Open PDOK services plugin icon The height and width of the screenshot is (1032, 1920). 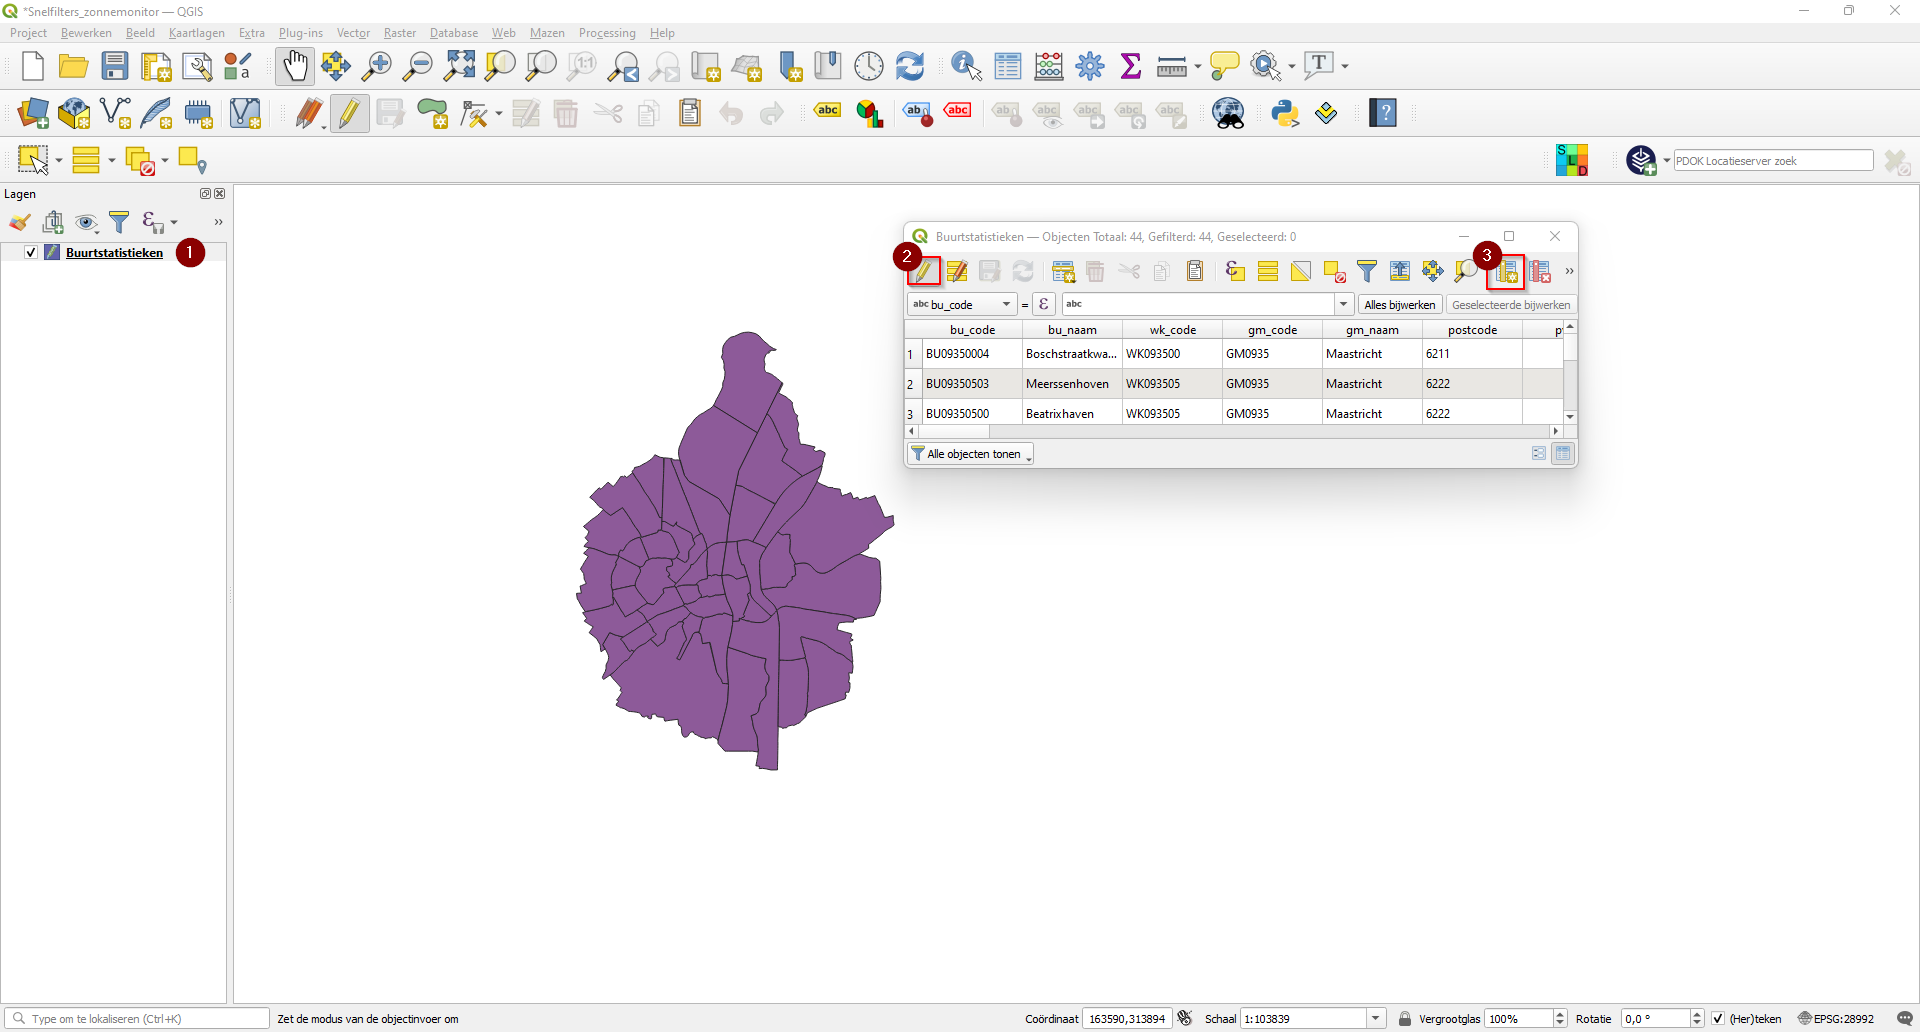pos(1641,160)
